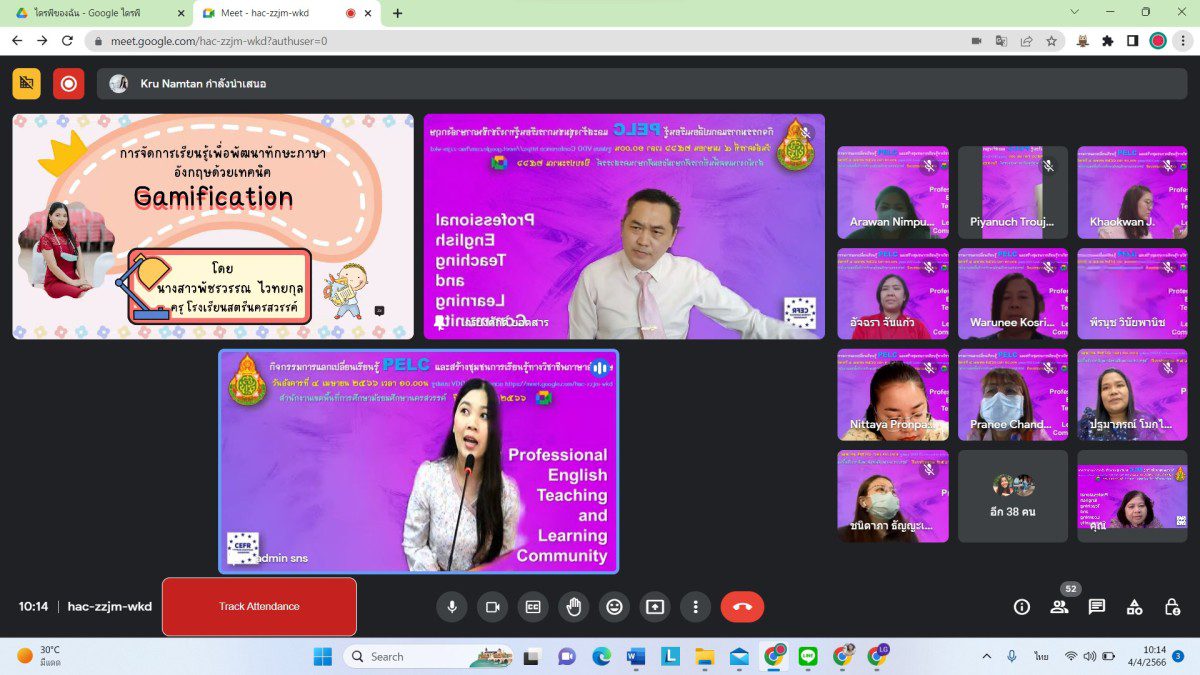
Task: Open the Windows Start menu
Action: click(x=323, y=656)
